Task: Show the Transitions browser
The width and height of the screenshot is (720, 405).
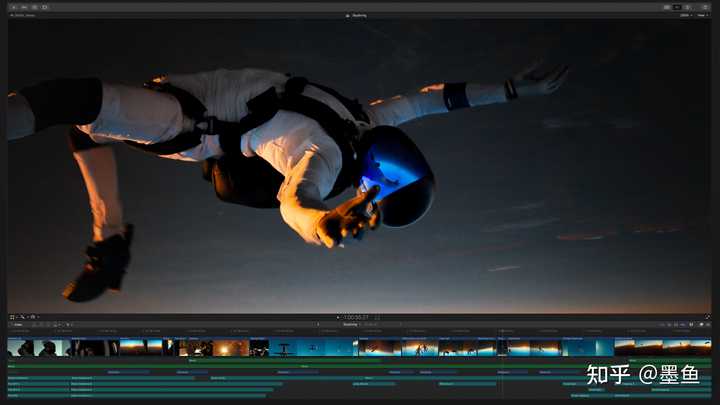Action: pyautogui.click(x=709, y=325)
